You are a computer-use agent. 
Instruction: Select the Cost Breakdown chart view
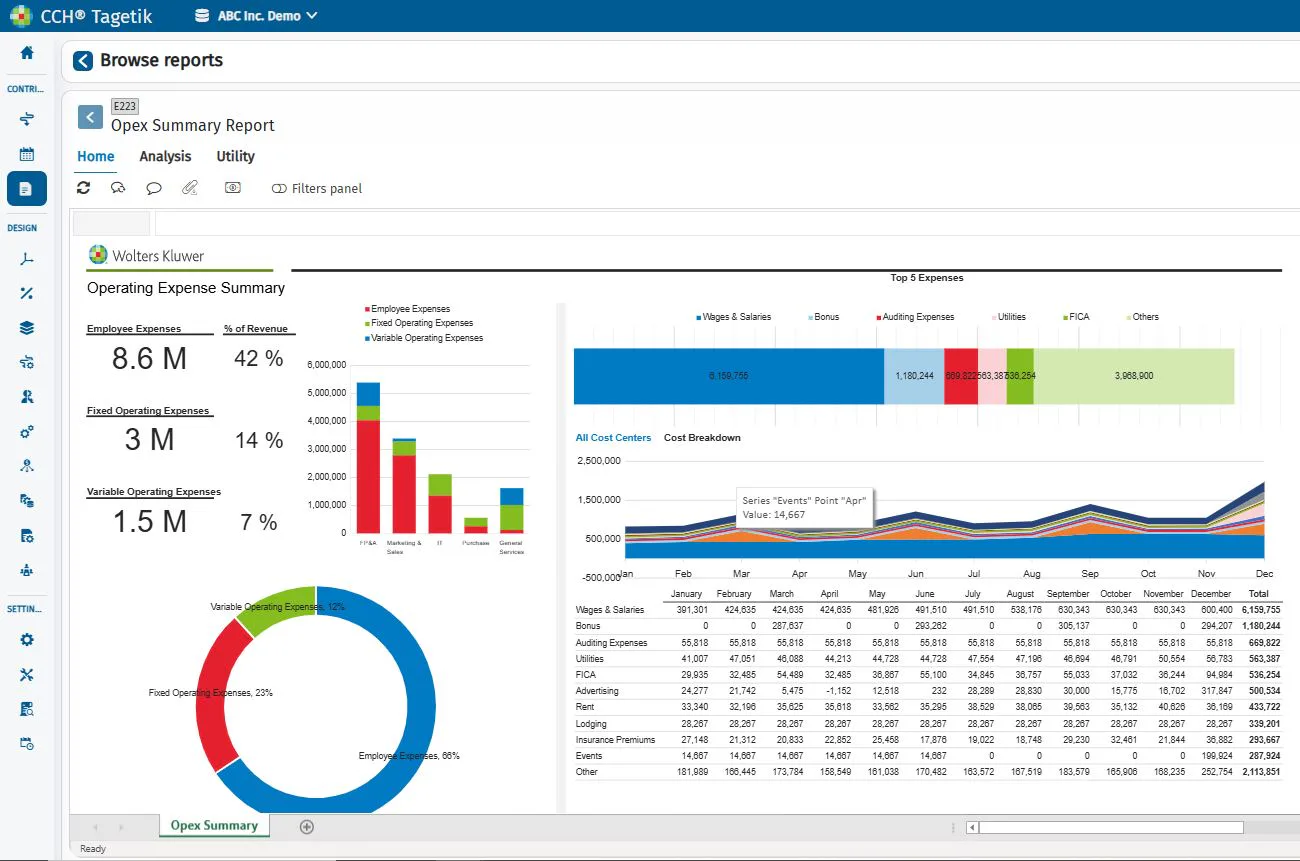click(x=702, y=438)
